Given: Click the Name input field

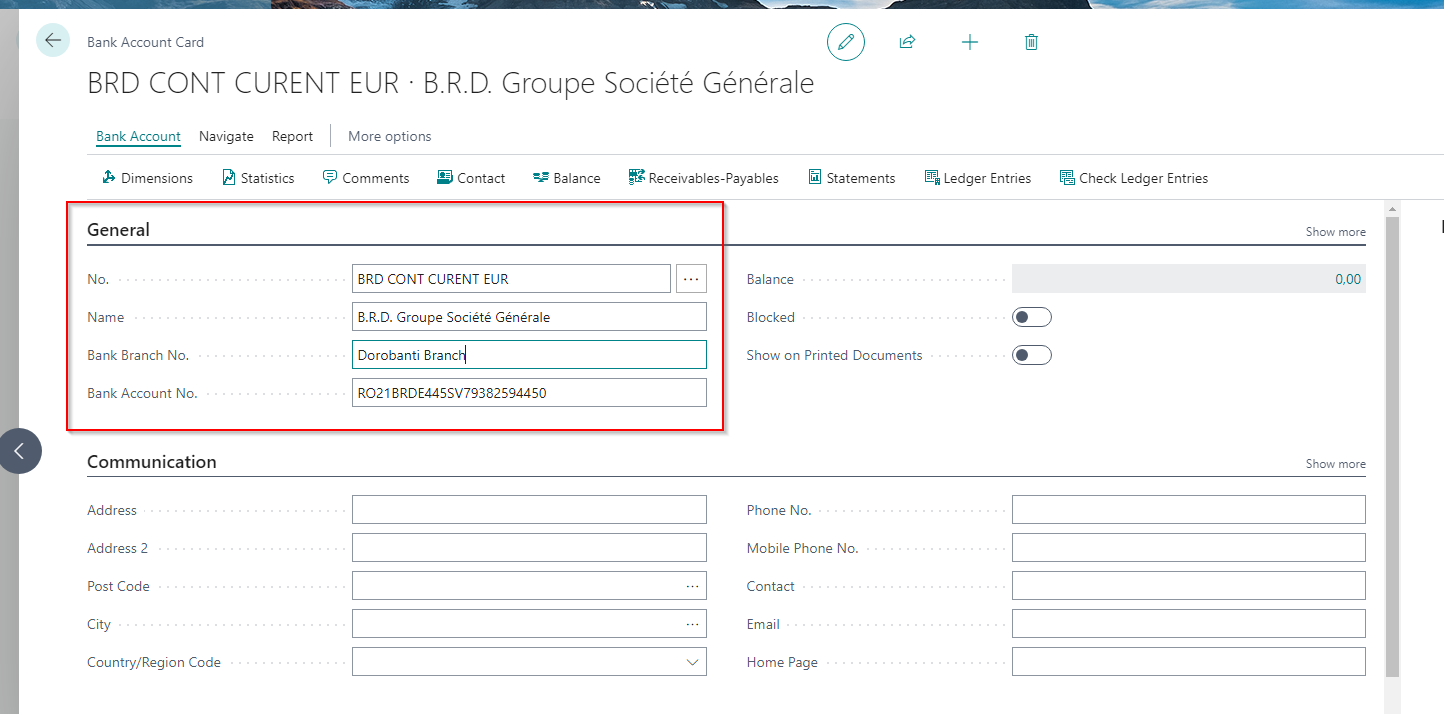Looking at the screenshot, I should point(529,317).
